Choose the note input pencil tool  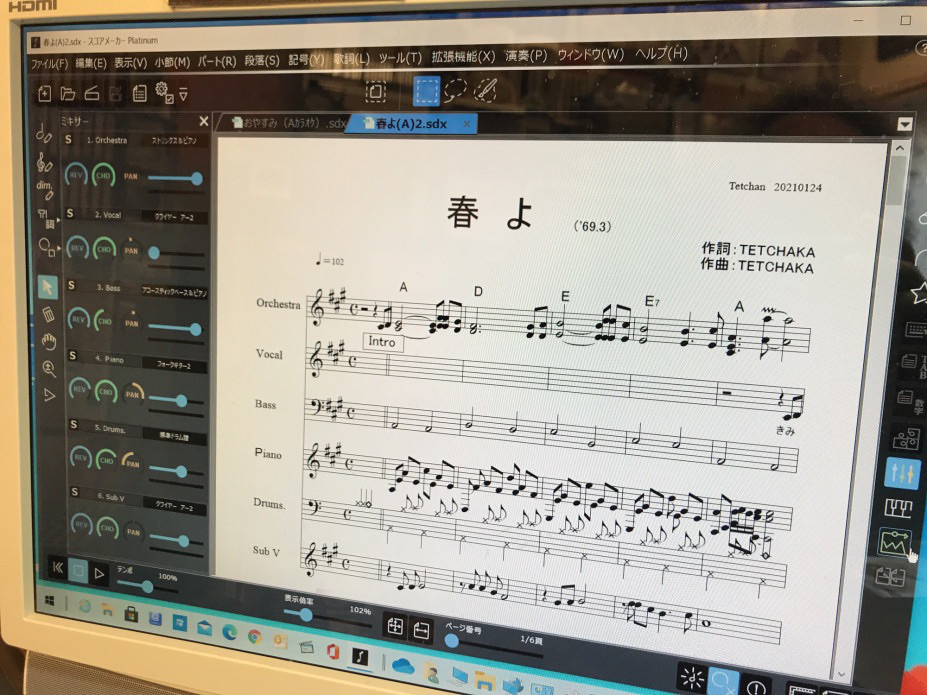click(x=44, y=132)
